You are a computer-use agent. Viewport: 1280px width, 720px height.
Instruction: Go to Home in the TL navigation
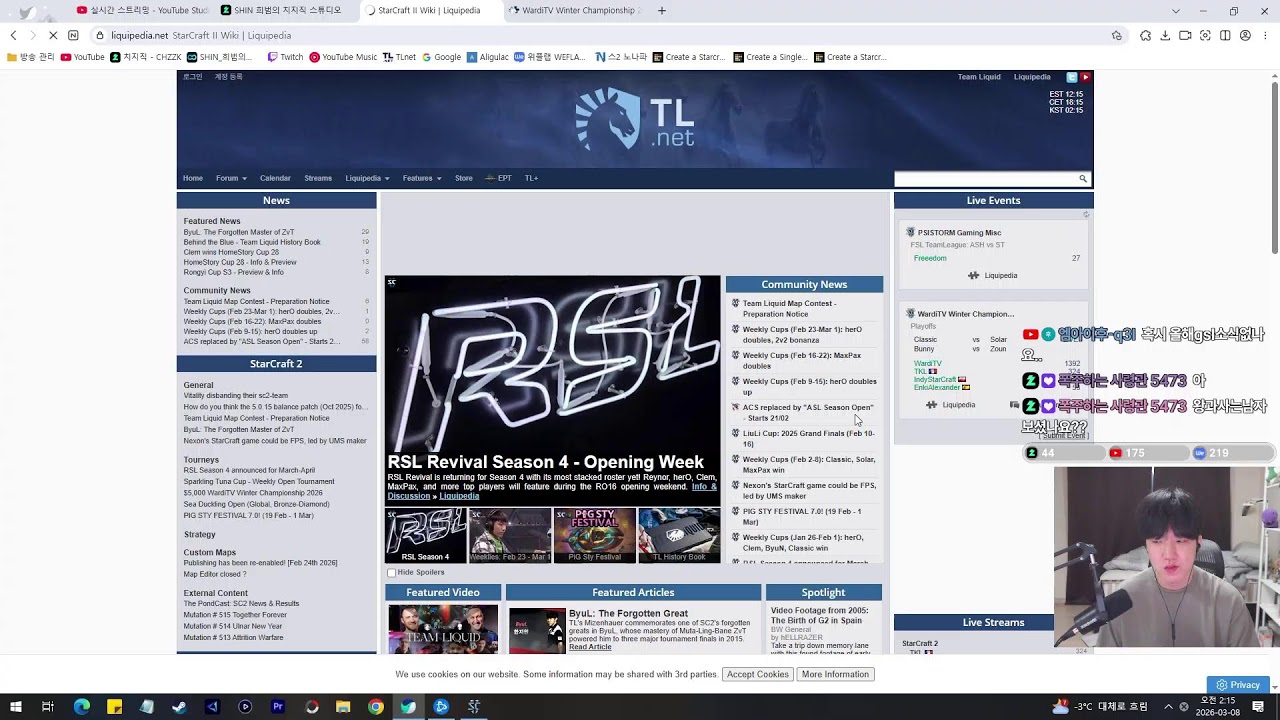193,178
